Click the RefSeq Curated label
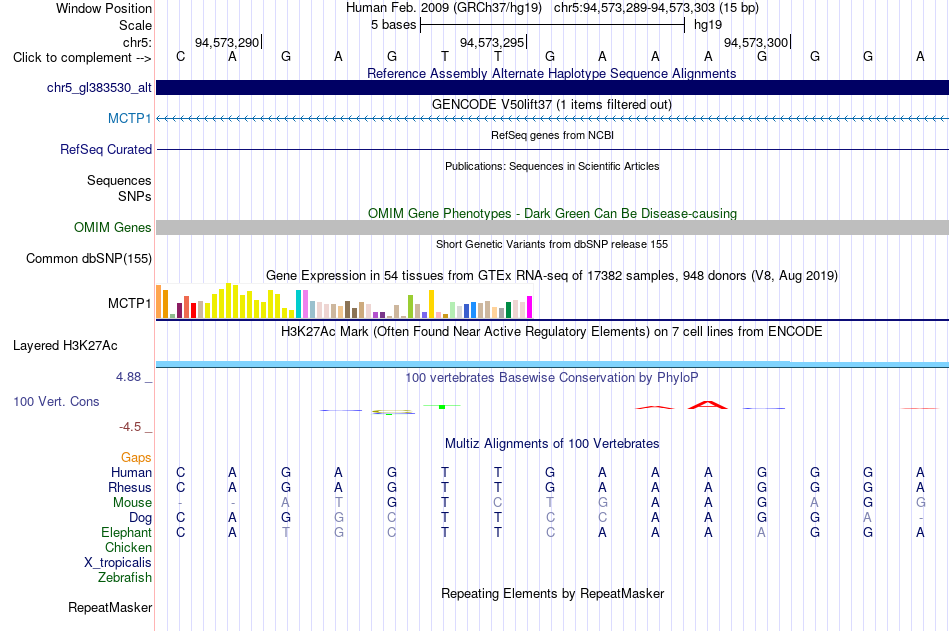Image resolution: width=950 pixels, height=631 pixels. click(x=106, y=149)
